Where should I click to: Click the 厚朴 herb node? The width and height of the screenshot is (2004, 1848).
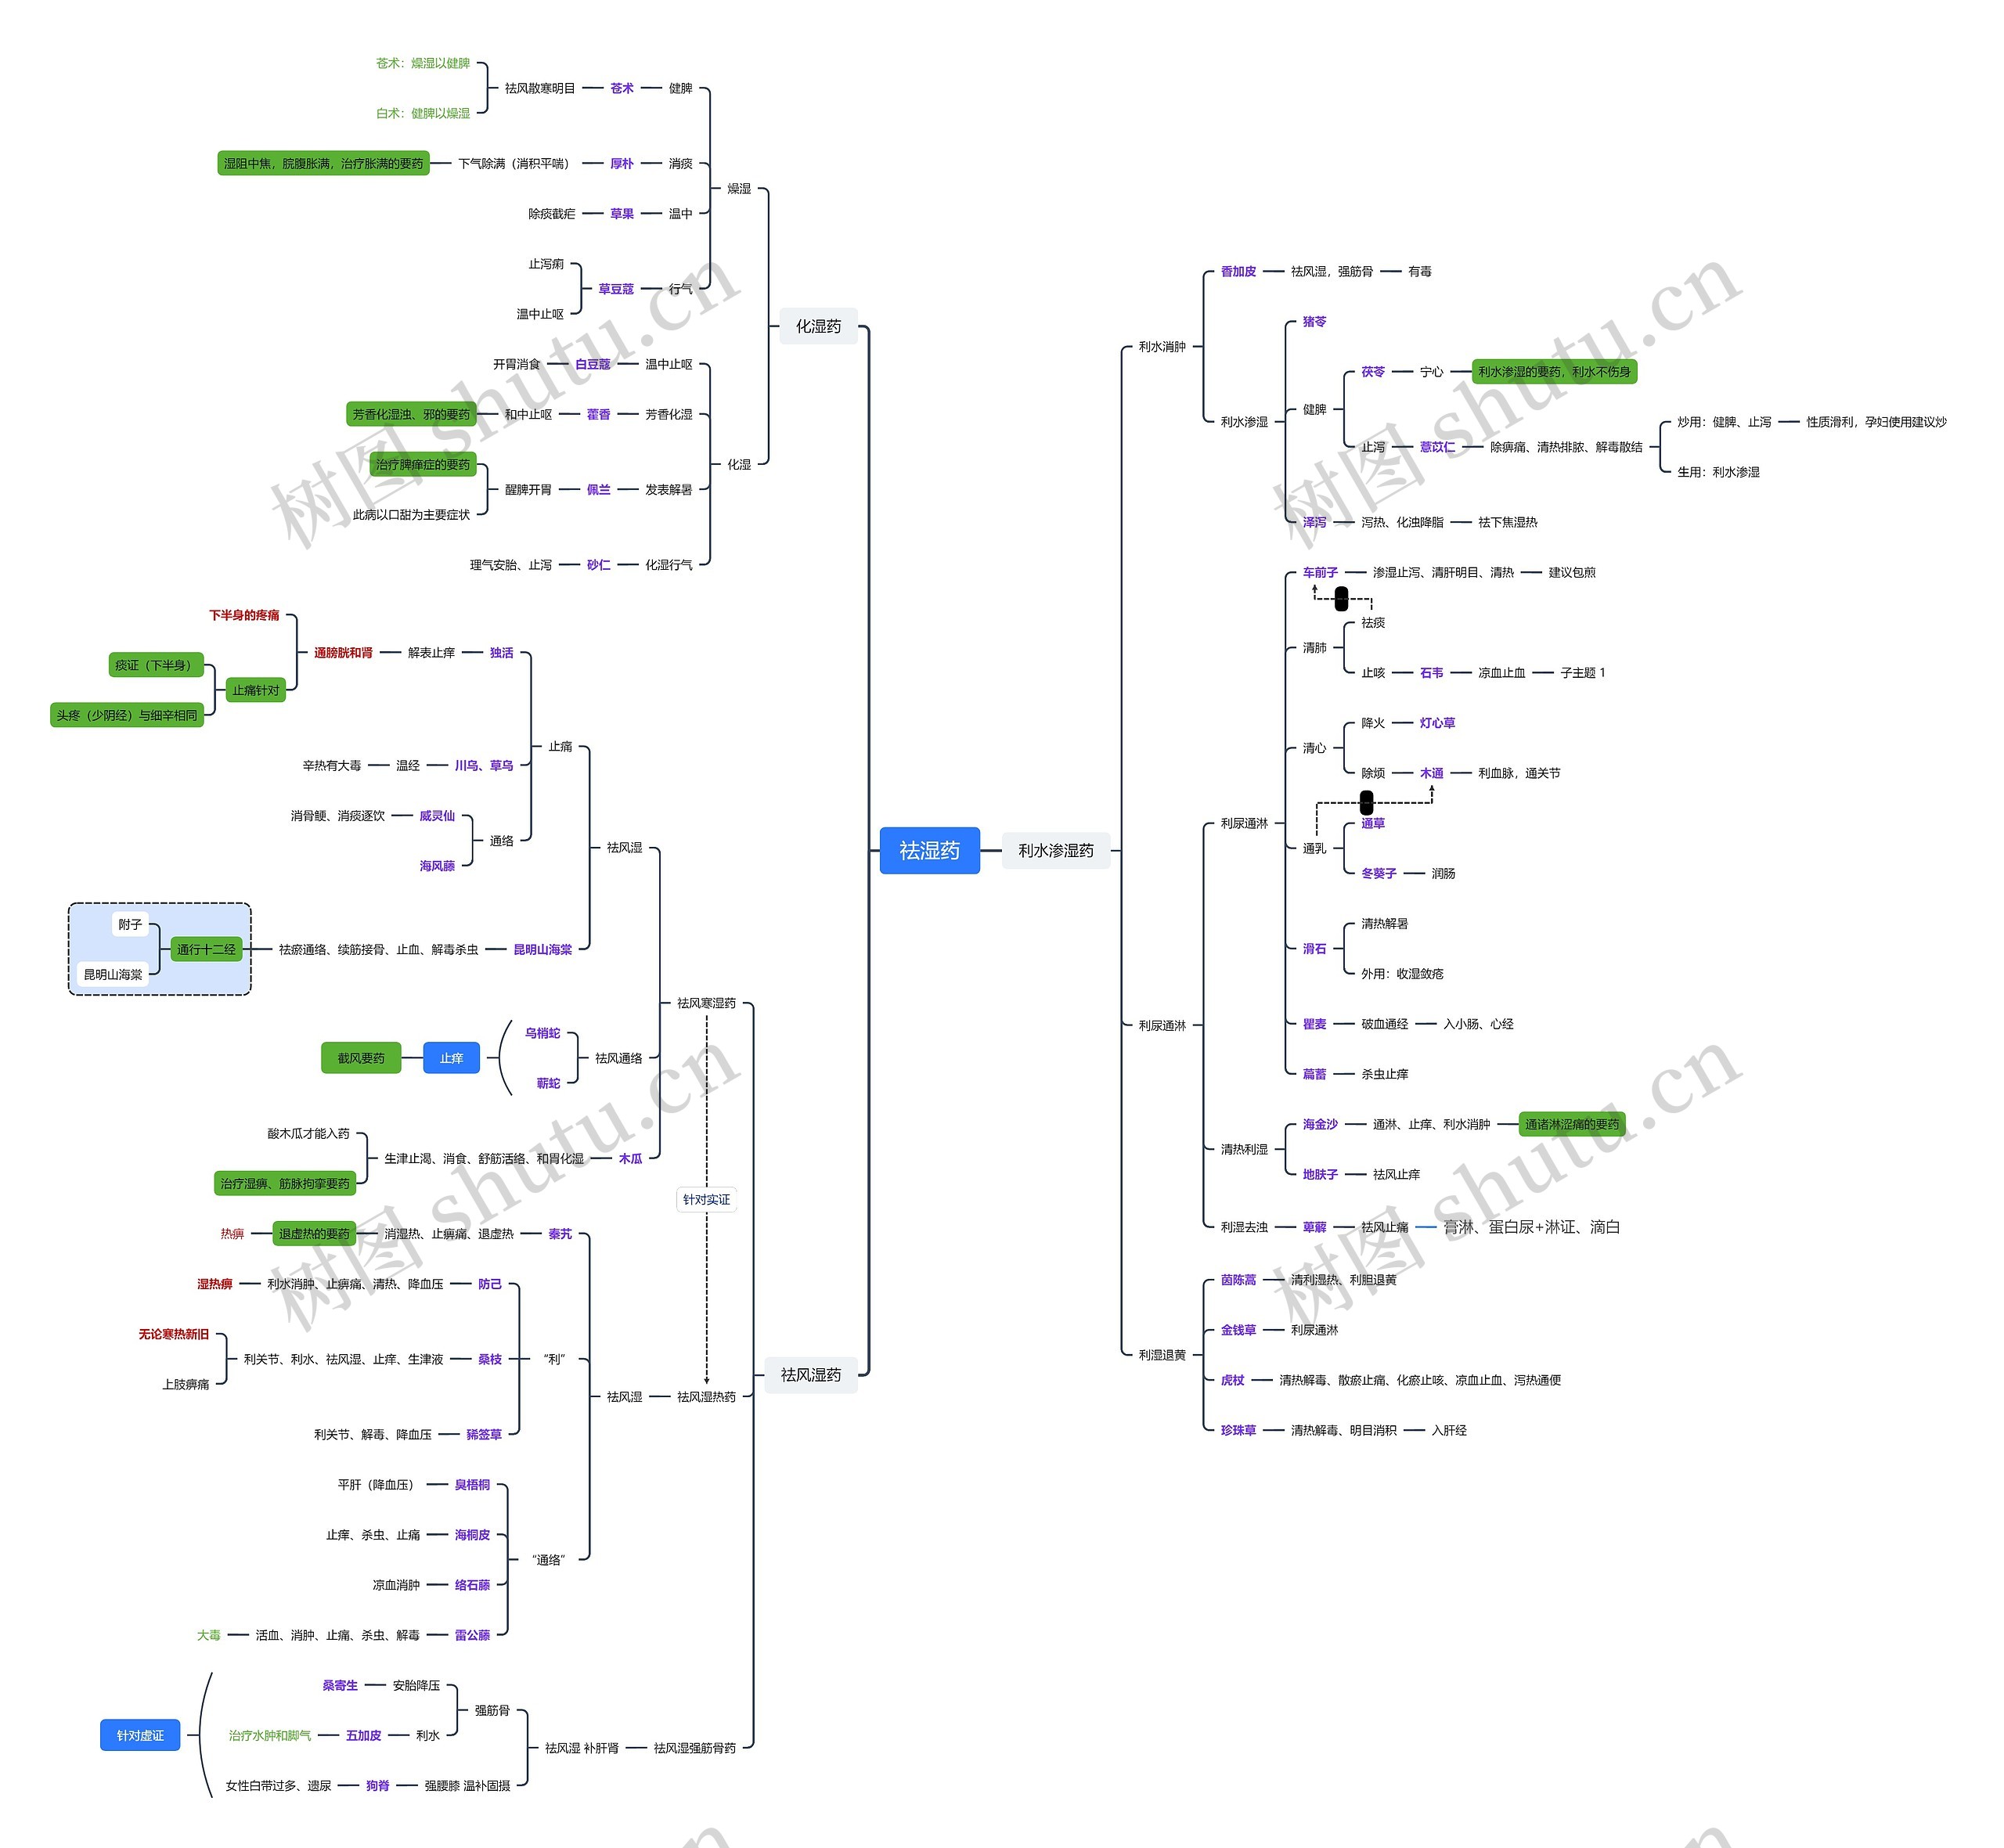(622, 163)
